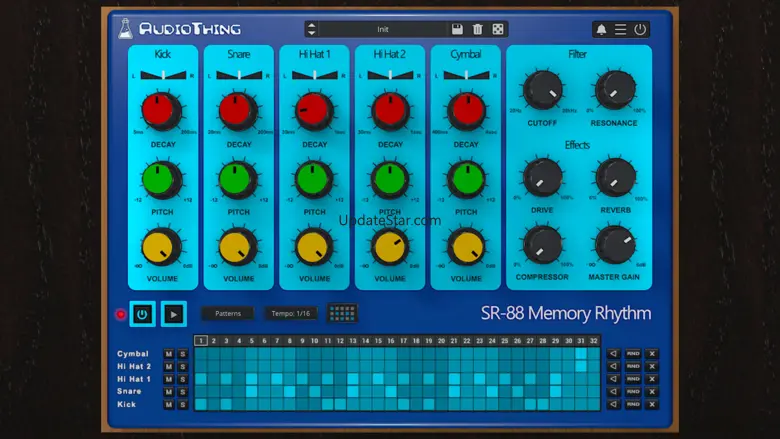The height and width of the screenshot is (439, 780).
Task: Shift the Cymbal pattern with its arrow icon
Action: pyautogui.click(x=613, y=354)
